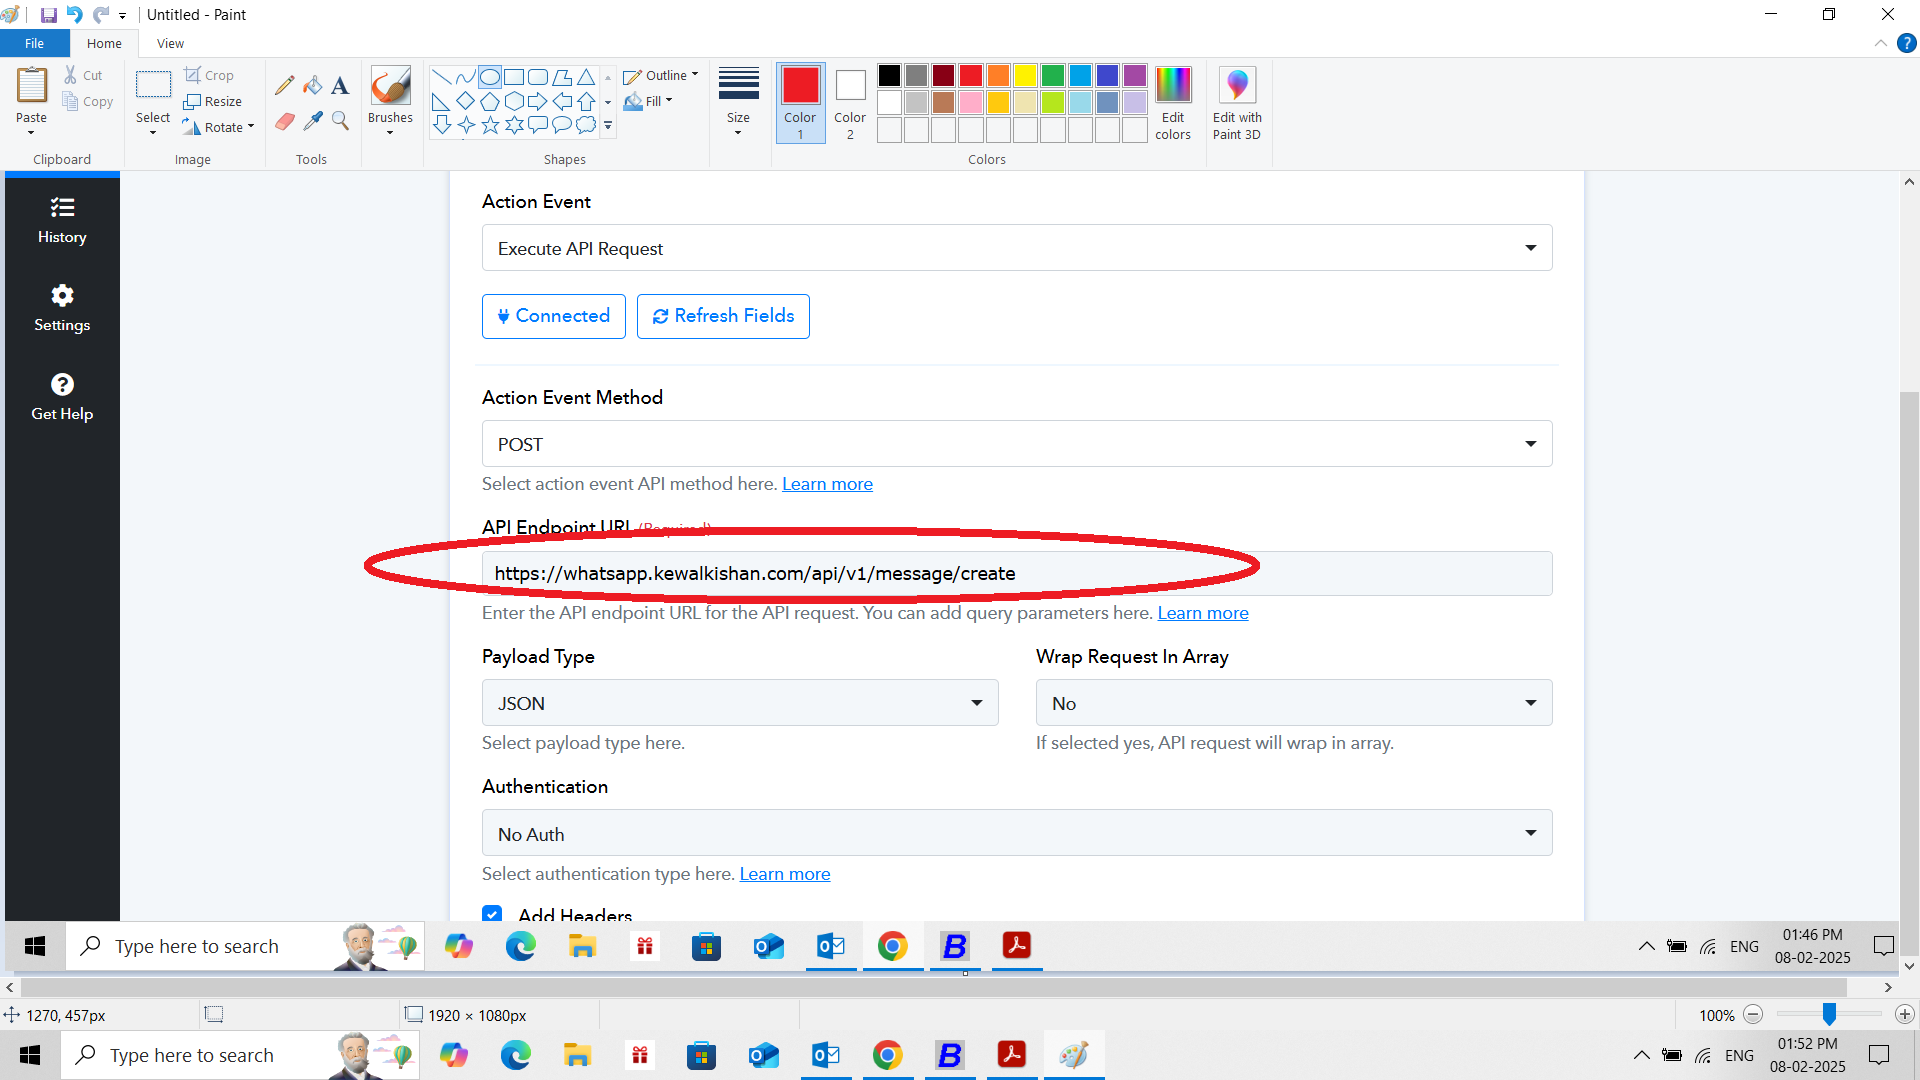Pick the Cloud callout shape
This screenshot has width=1920, height=1080.
coord(586,125)
